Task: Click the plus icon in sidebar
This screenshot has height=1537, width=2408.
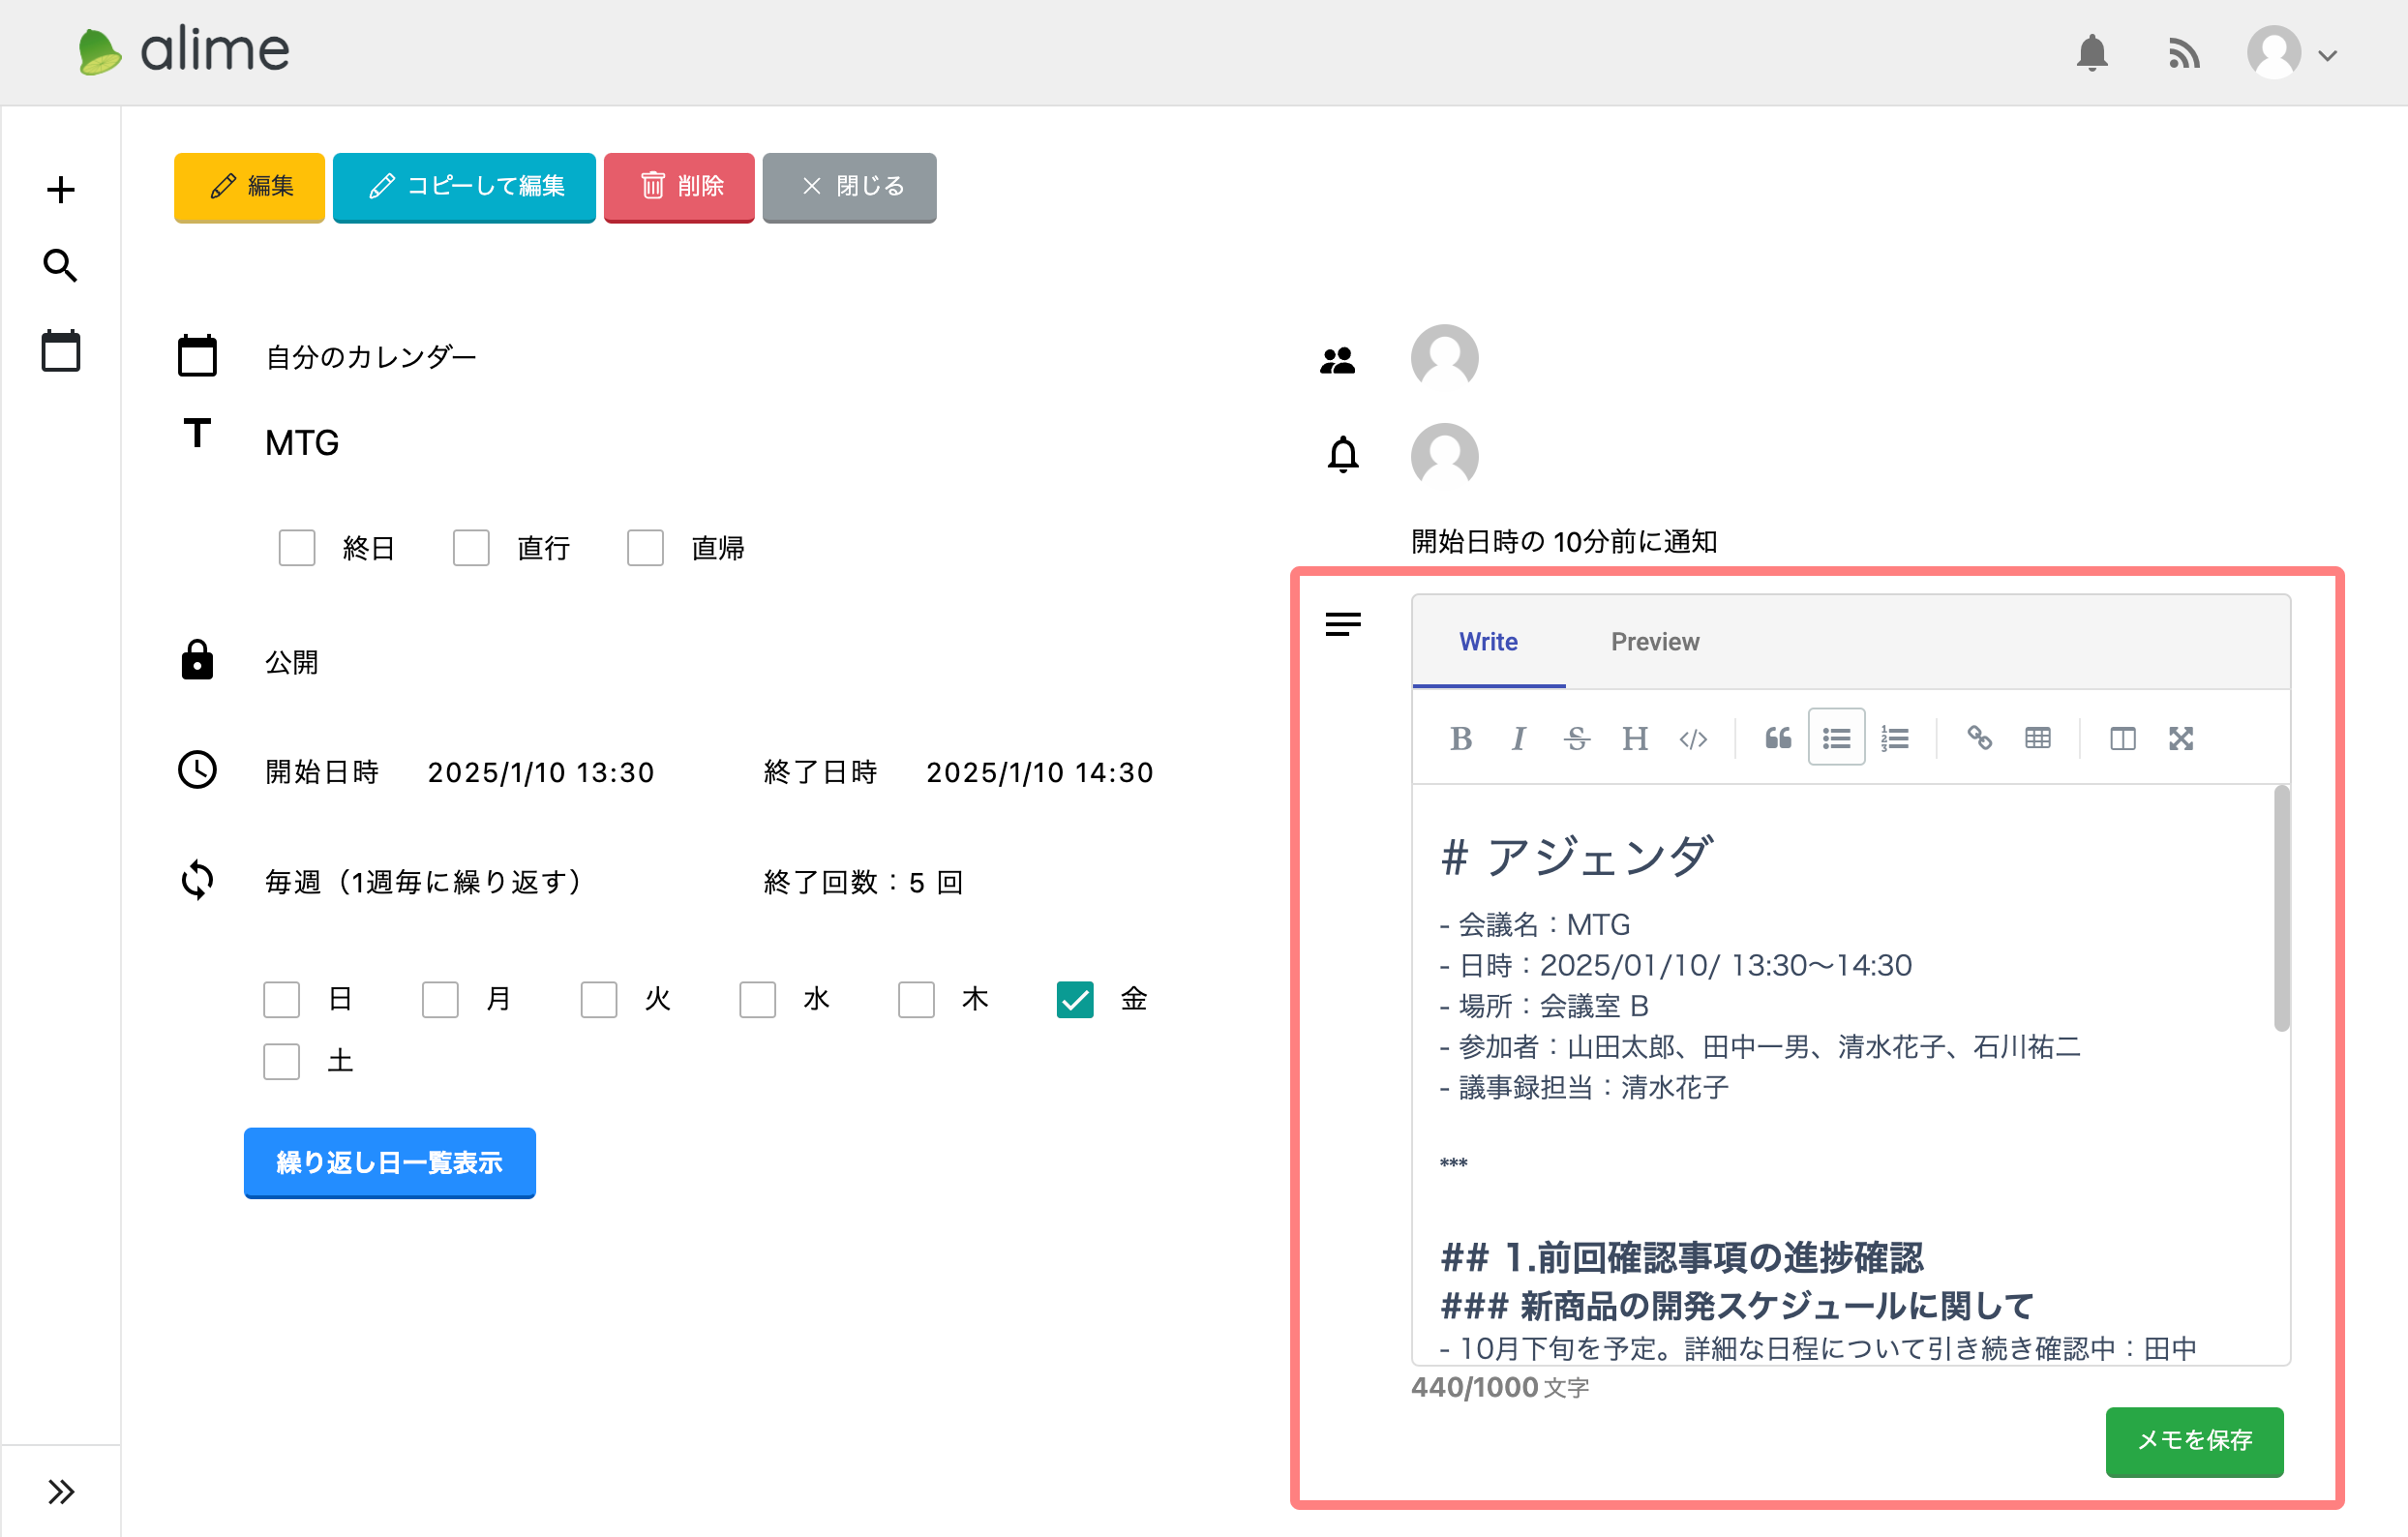Action: [x=60, y=189]
